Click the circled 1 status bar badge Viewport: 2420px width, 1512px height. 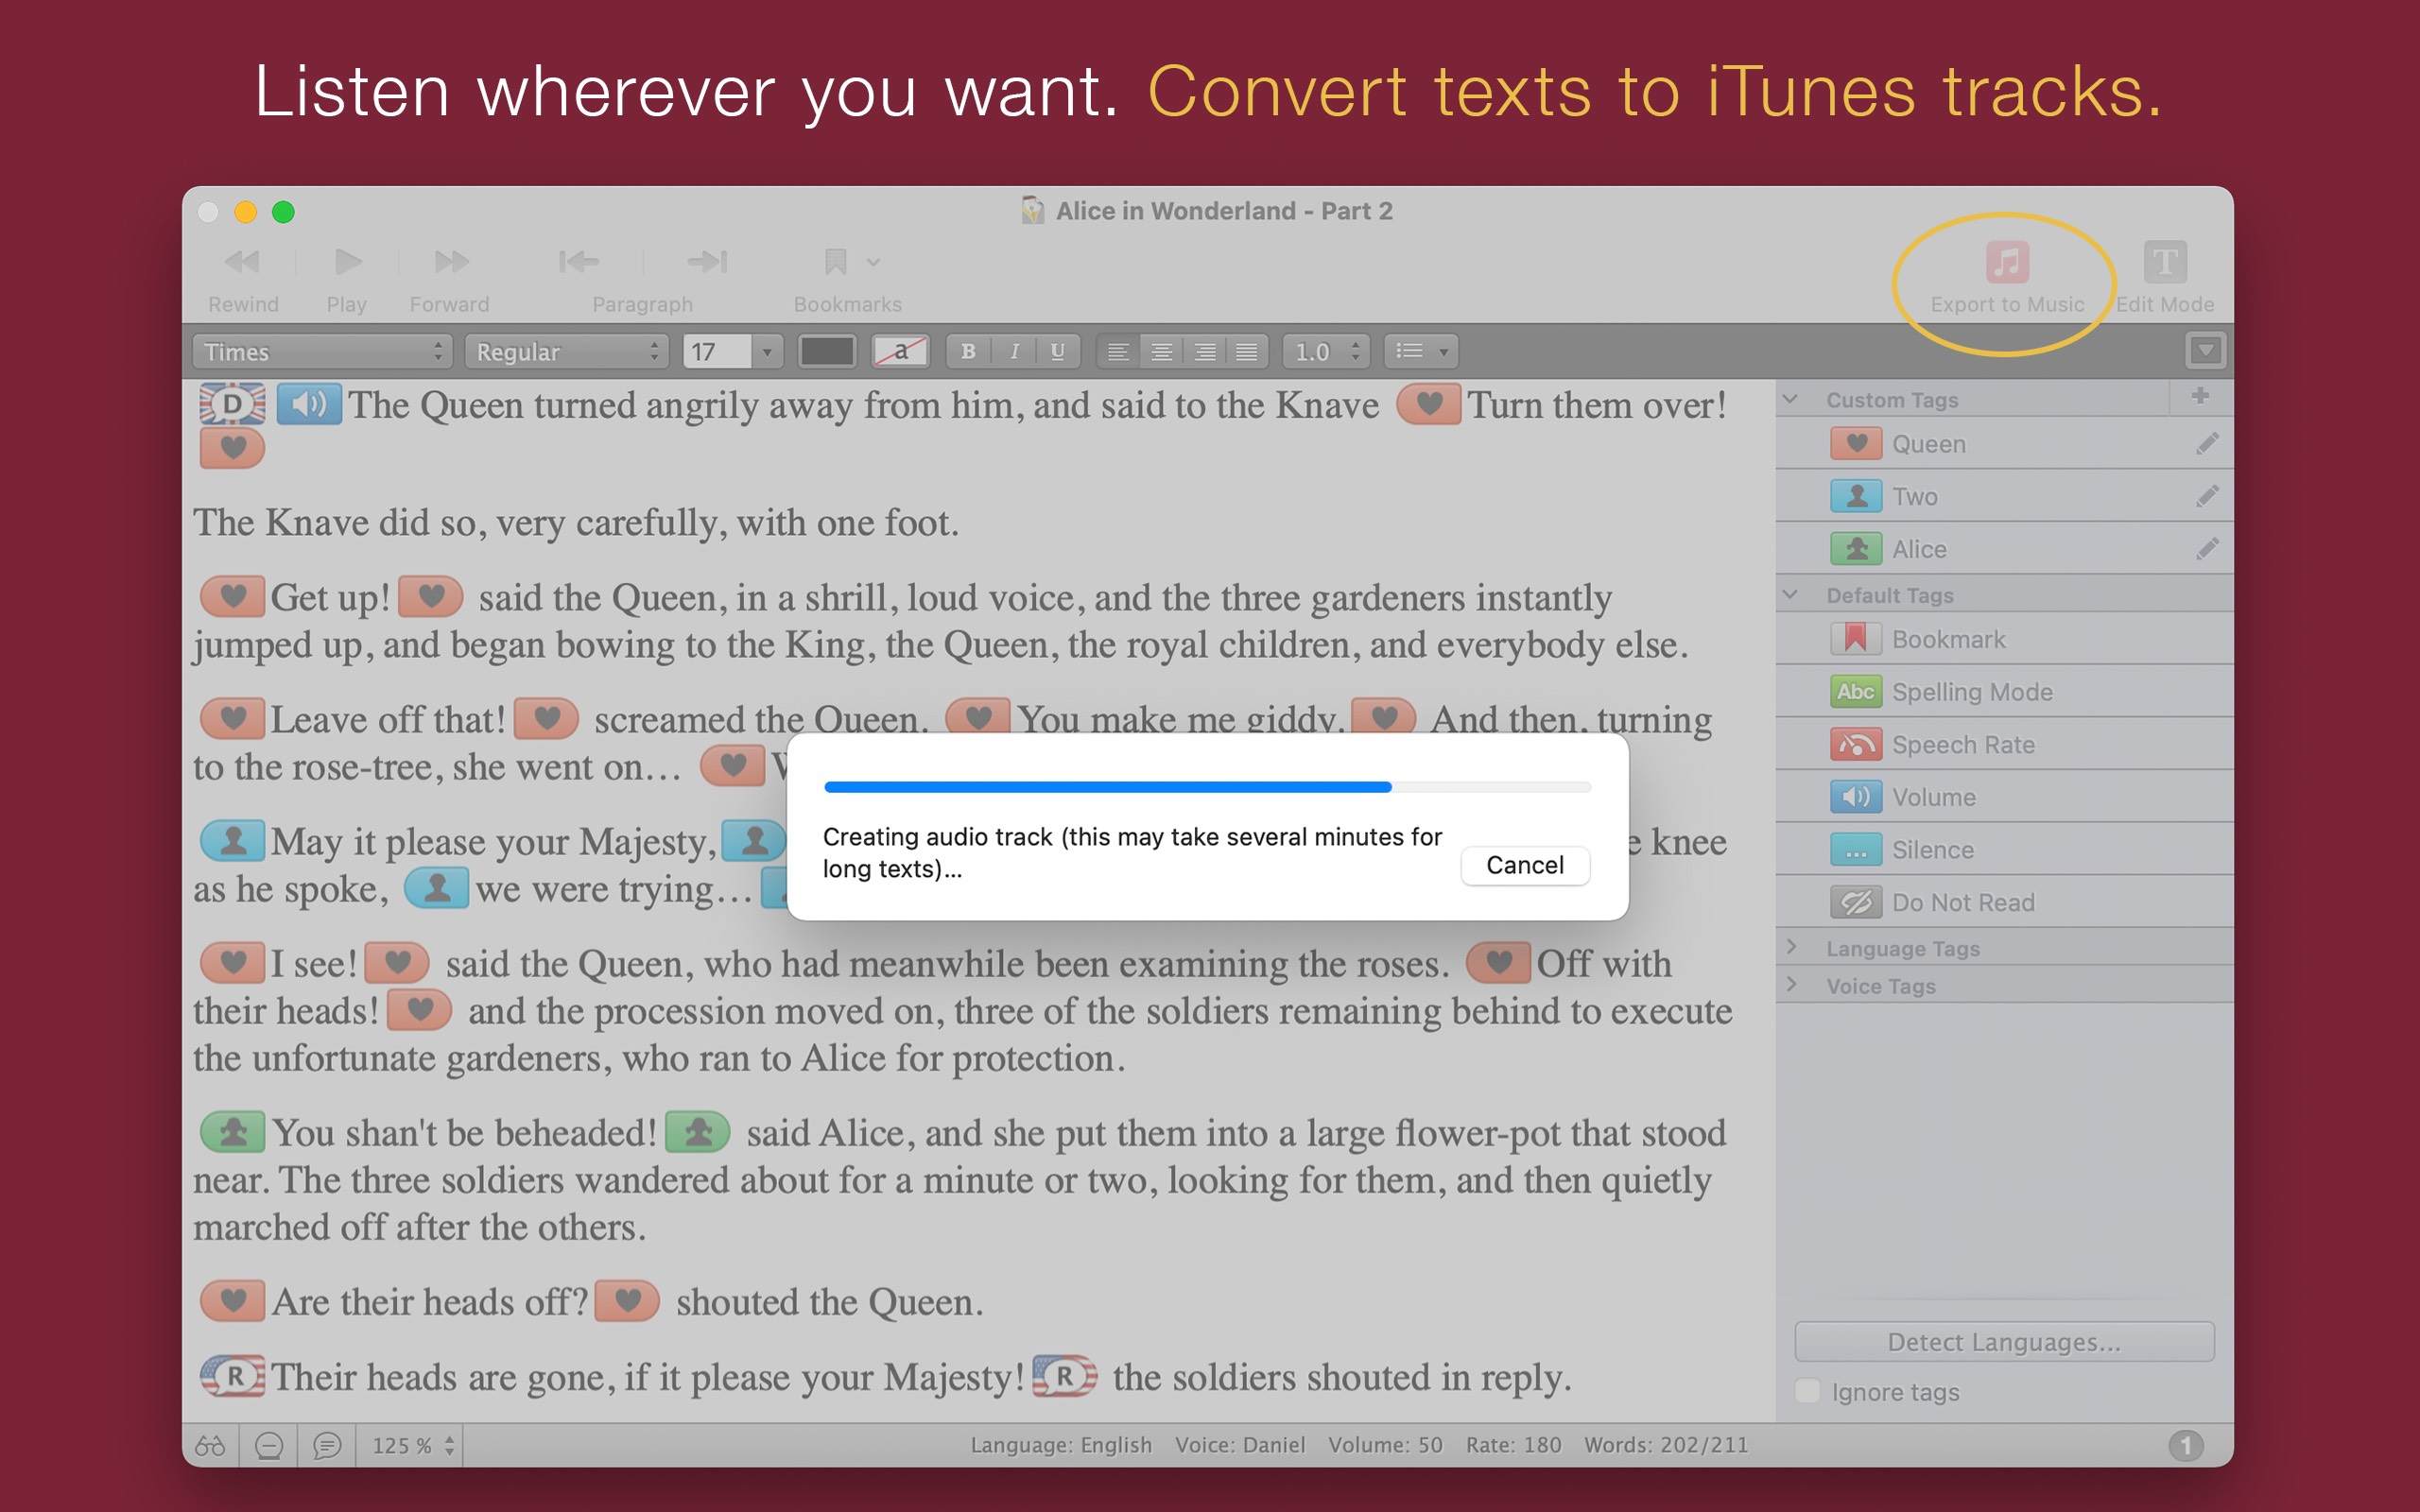coord(2185,1445)
